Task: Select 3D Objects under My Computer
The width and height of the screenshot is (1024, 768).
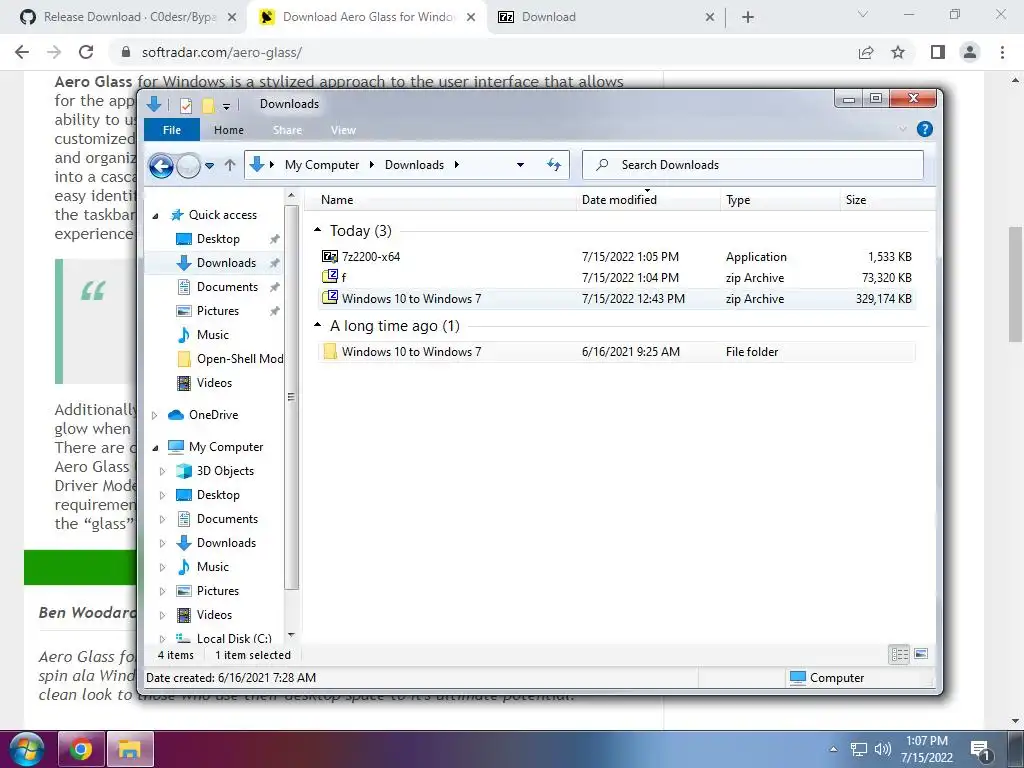Action: [x=225, y=471]
